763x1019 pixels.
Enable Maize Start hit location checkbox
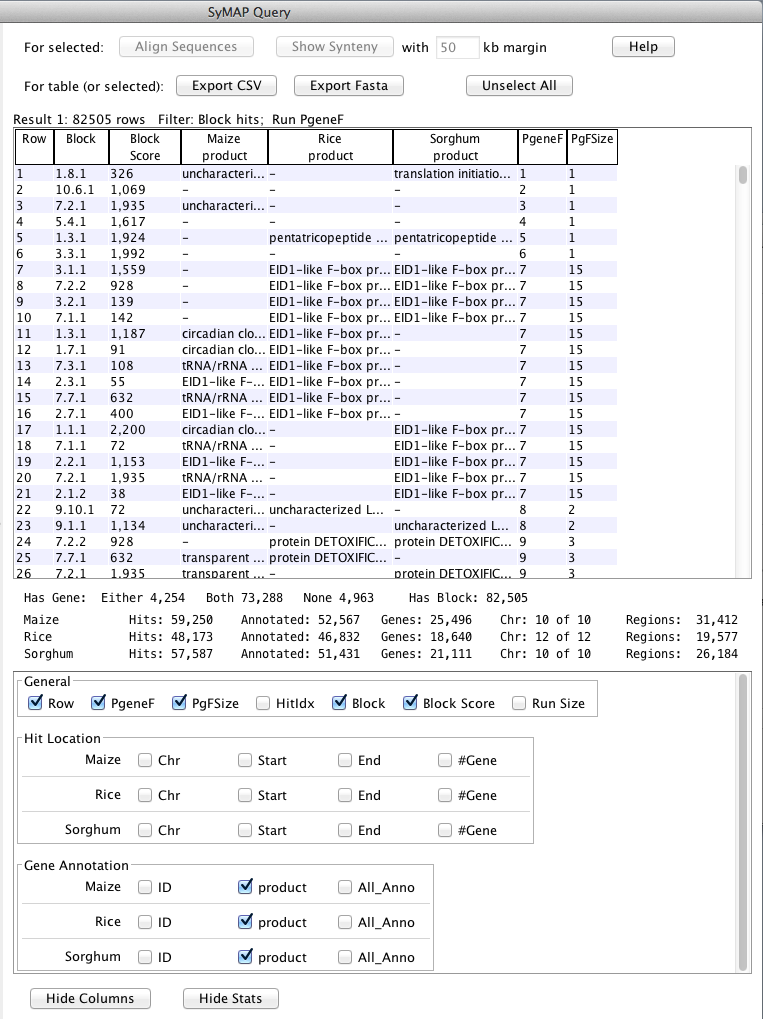[244, 760]
